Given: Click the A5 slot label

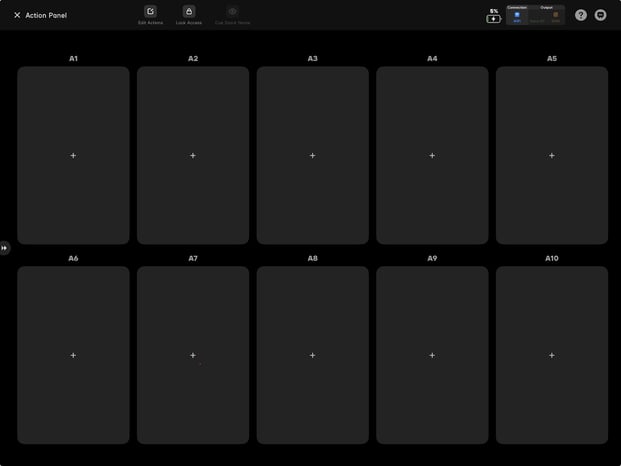Looking at the screenshot, I should (x=552, y=59).
